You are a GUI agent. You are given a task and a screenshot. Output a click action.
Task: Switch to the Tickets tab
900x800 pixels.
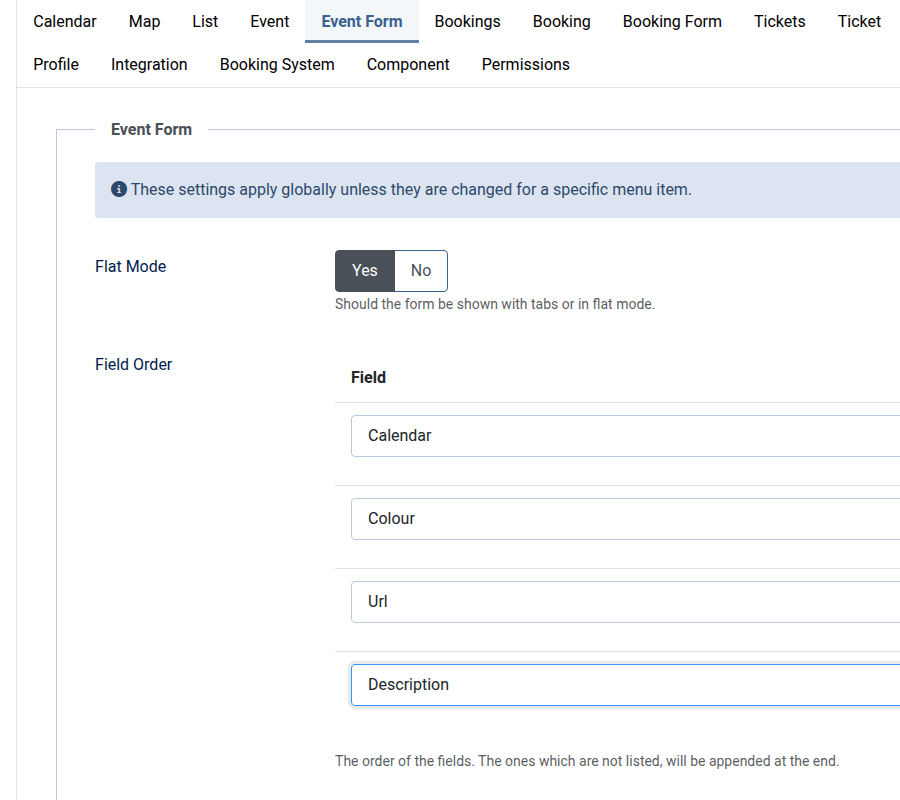pos(780,21)
